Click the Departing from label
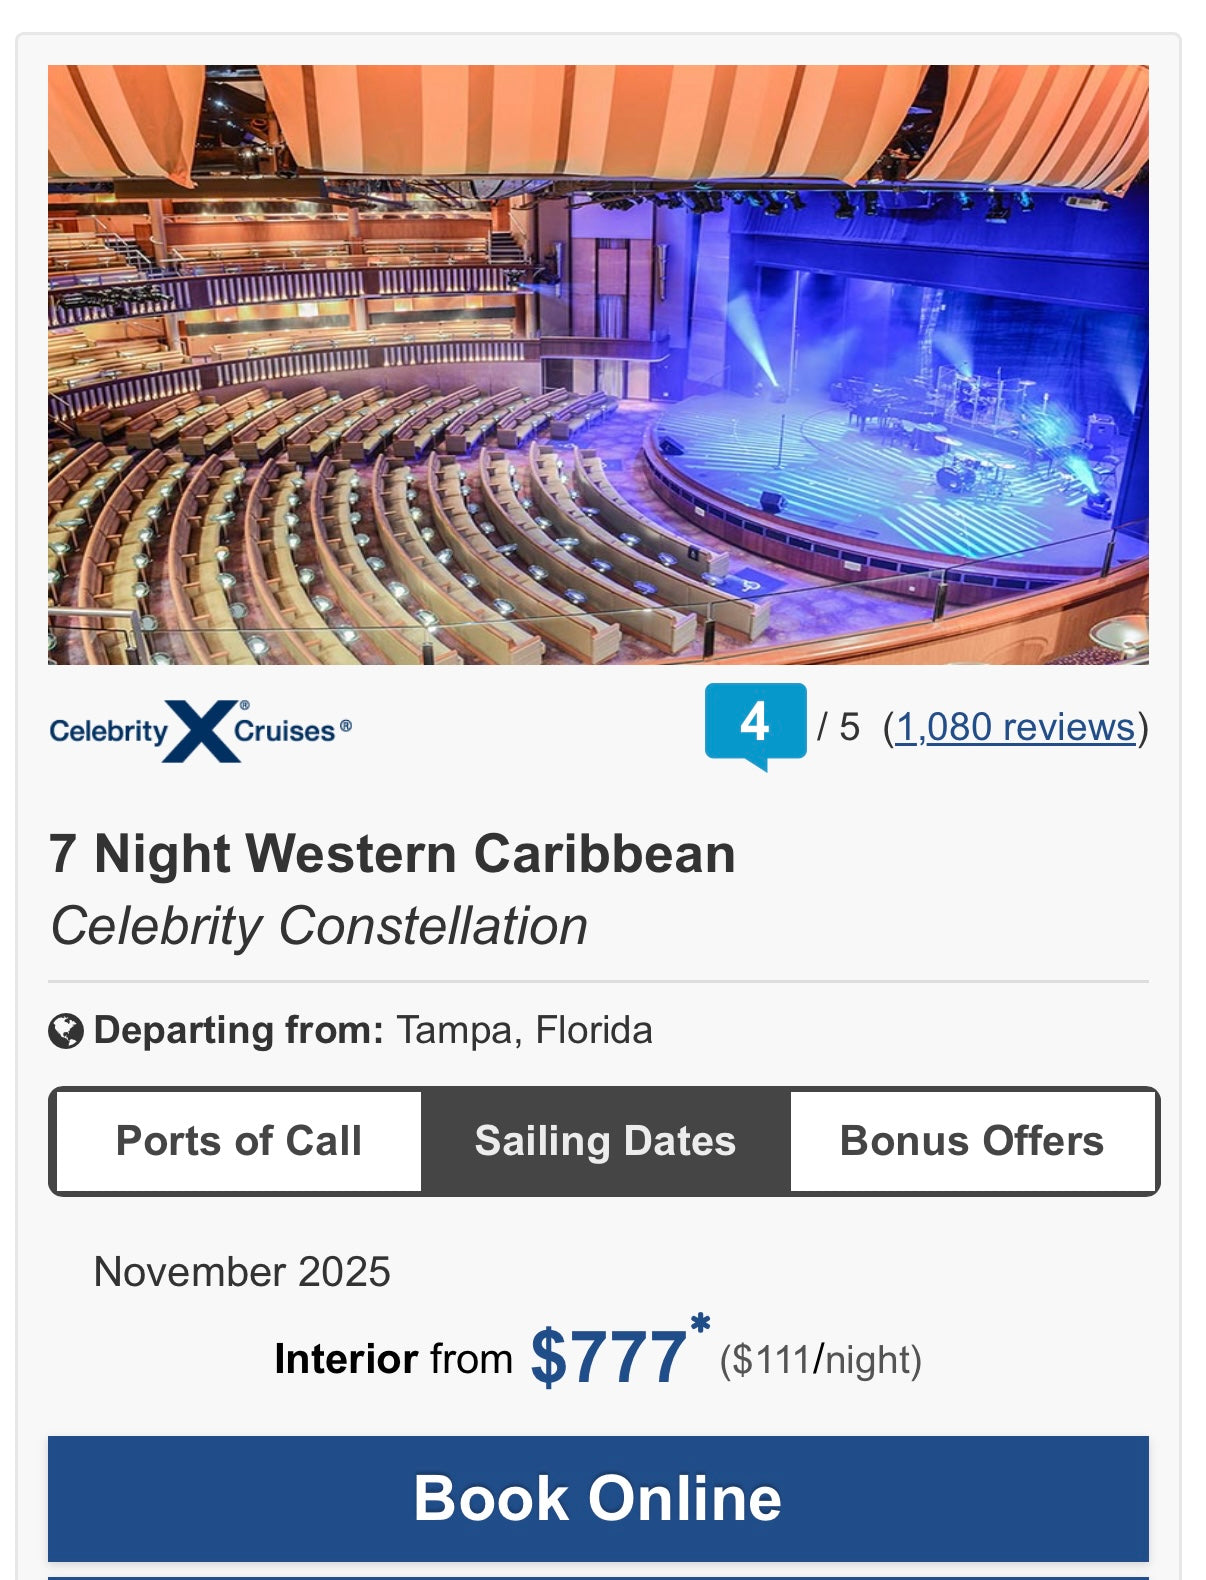Image resolution: width=1206 pixels, height=1580 pixels. 238,1030
